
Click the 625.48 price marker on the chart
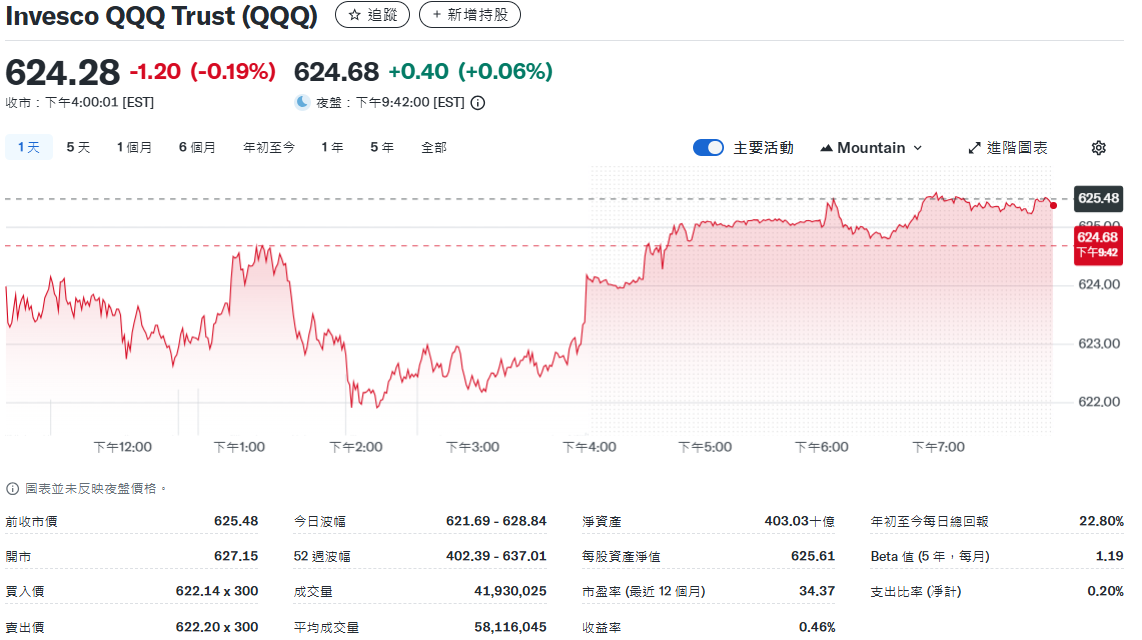[x=1097, y=199]
